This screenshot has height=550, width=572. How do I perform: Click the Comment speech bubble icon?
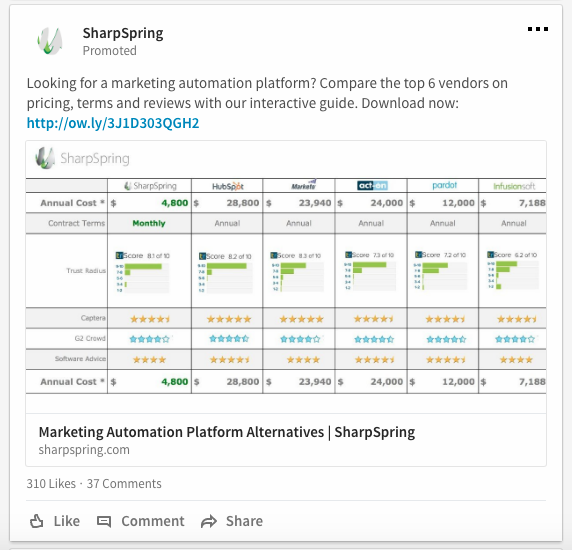[104, 521]
